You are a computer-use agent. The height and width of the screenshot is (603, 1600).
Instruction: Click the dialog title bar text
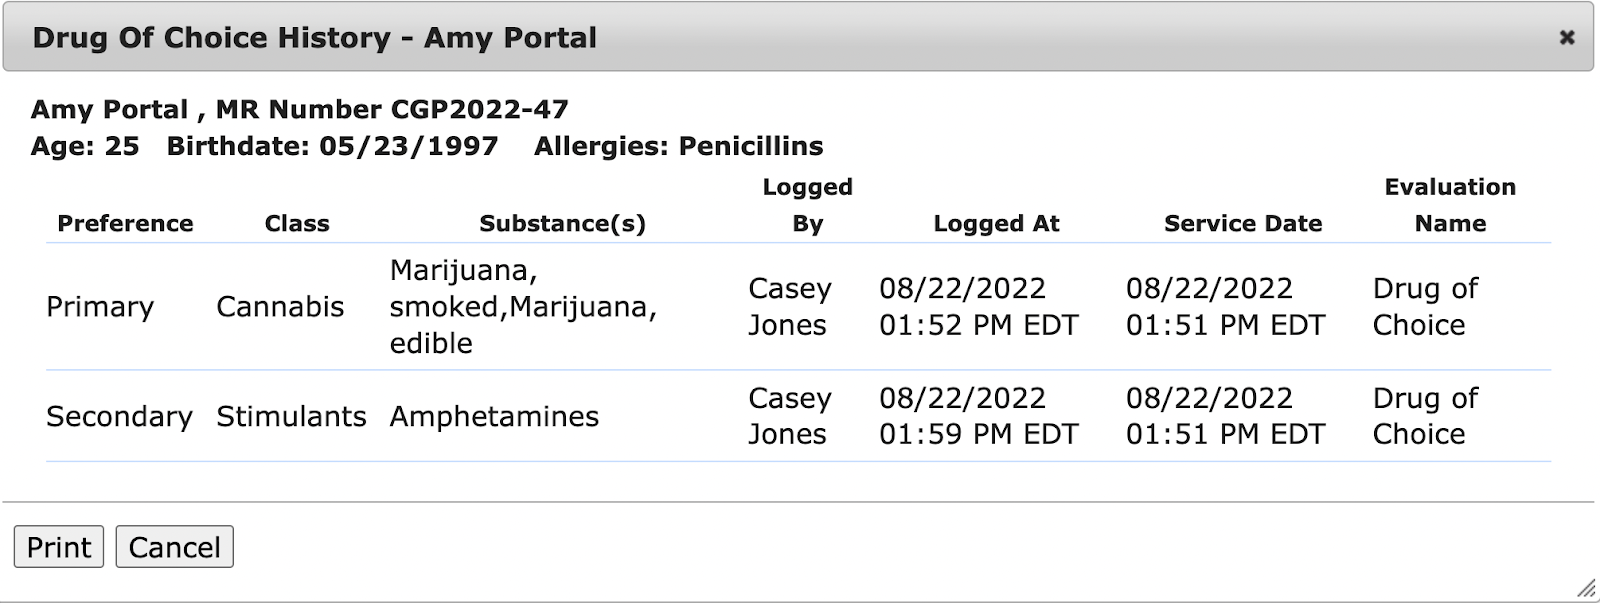pyautogui.click(x=314, y=38)
